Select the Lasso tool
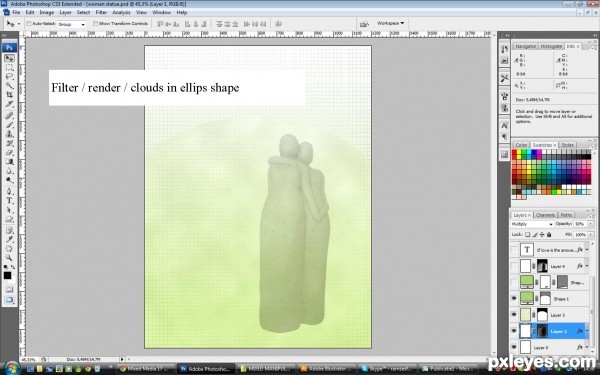This screenshot has width=600, height=375. pos(10,77)
